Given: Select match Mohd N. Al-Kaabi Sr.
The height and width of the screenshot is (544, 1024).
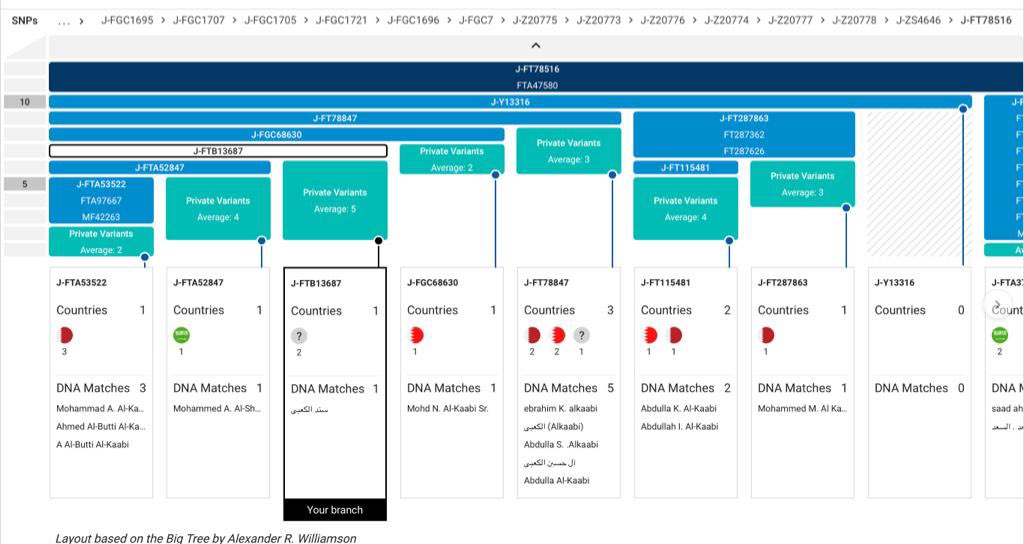Looking at the screenshot, I should click(x=447, y=409).
